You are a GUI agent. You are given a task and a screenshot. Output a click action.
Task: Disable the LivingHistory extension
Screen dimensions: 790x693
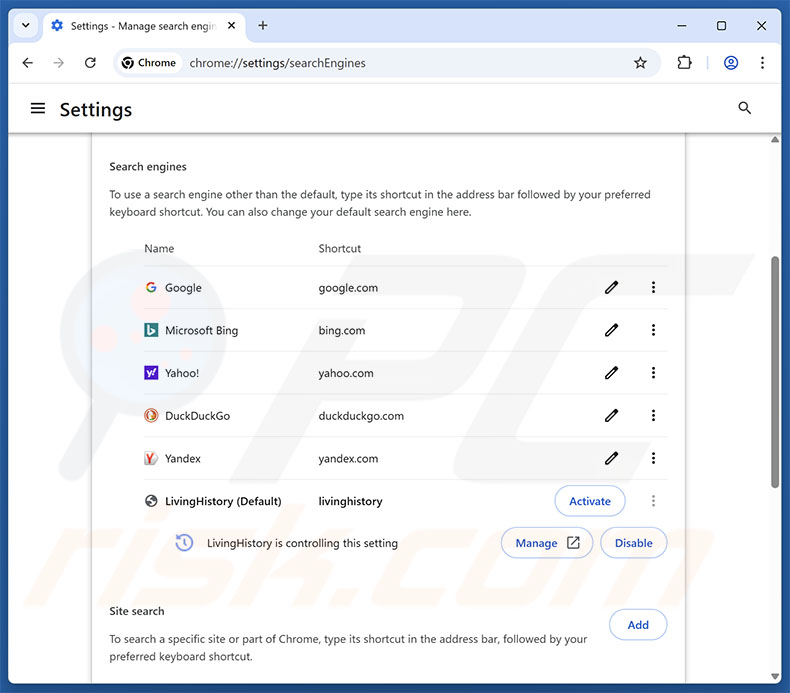[633, 543]
